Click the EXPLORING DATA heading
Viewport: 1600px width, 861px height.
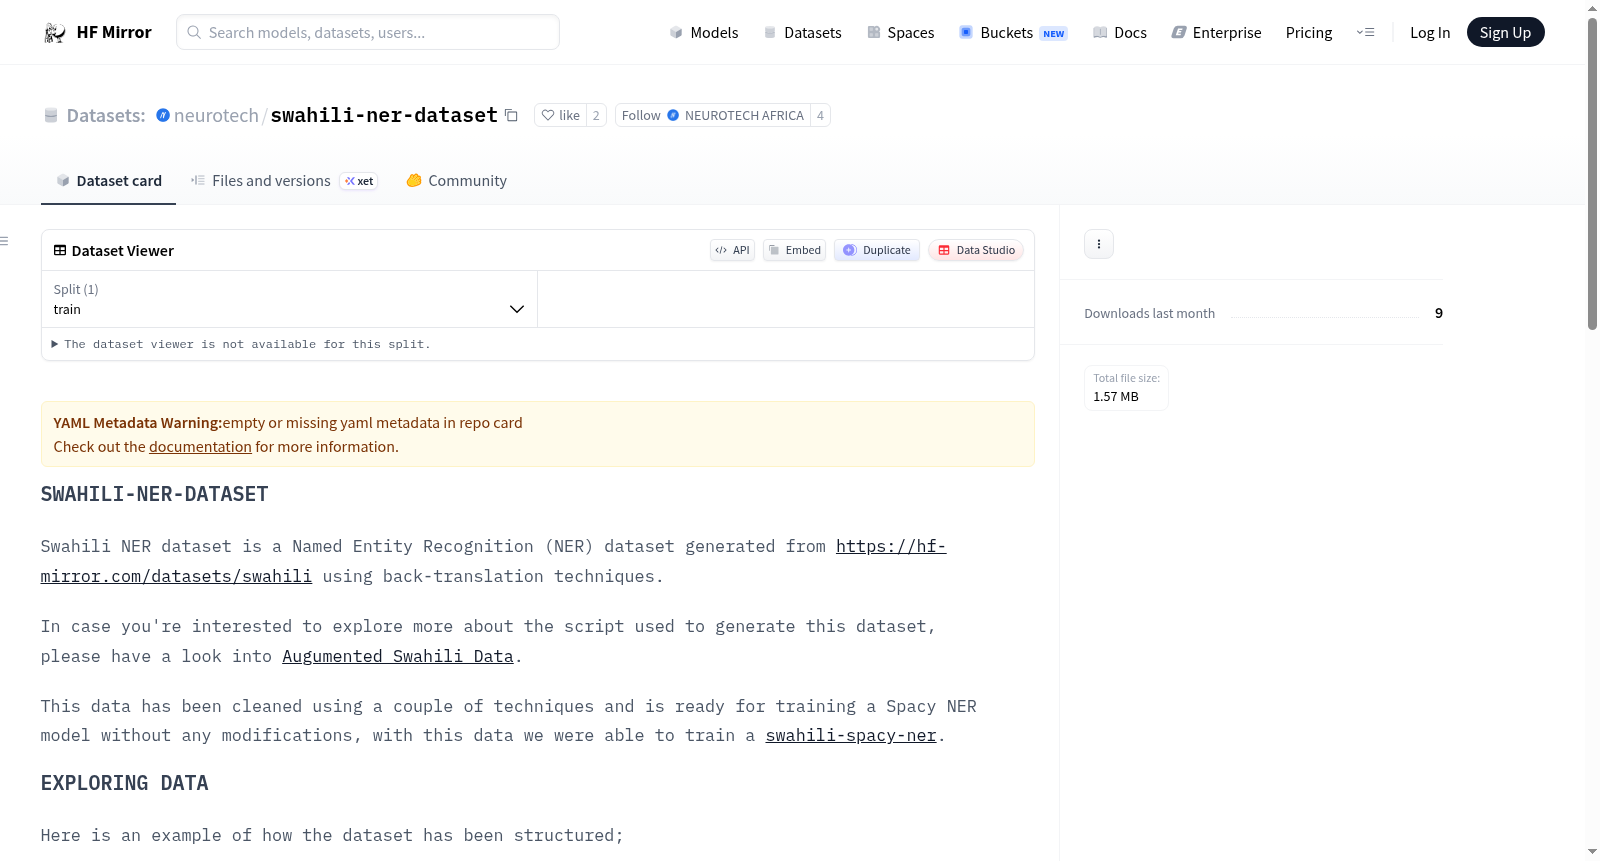coord(125,783)
